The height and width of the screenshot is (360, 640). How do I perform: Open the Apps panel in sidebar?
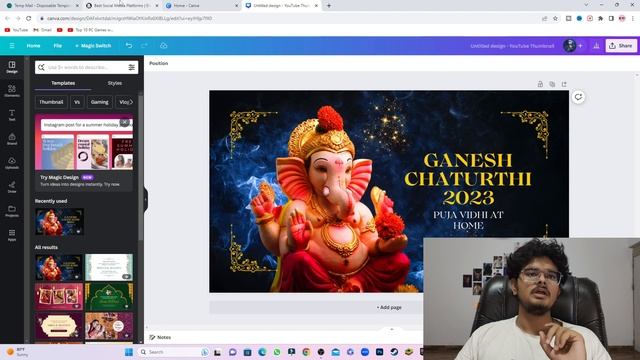tap(12, 235)
